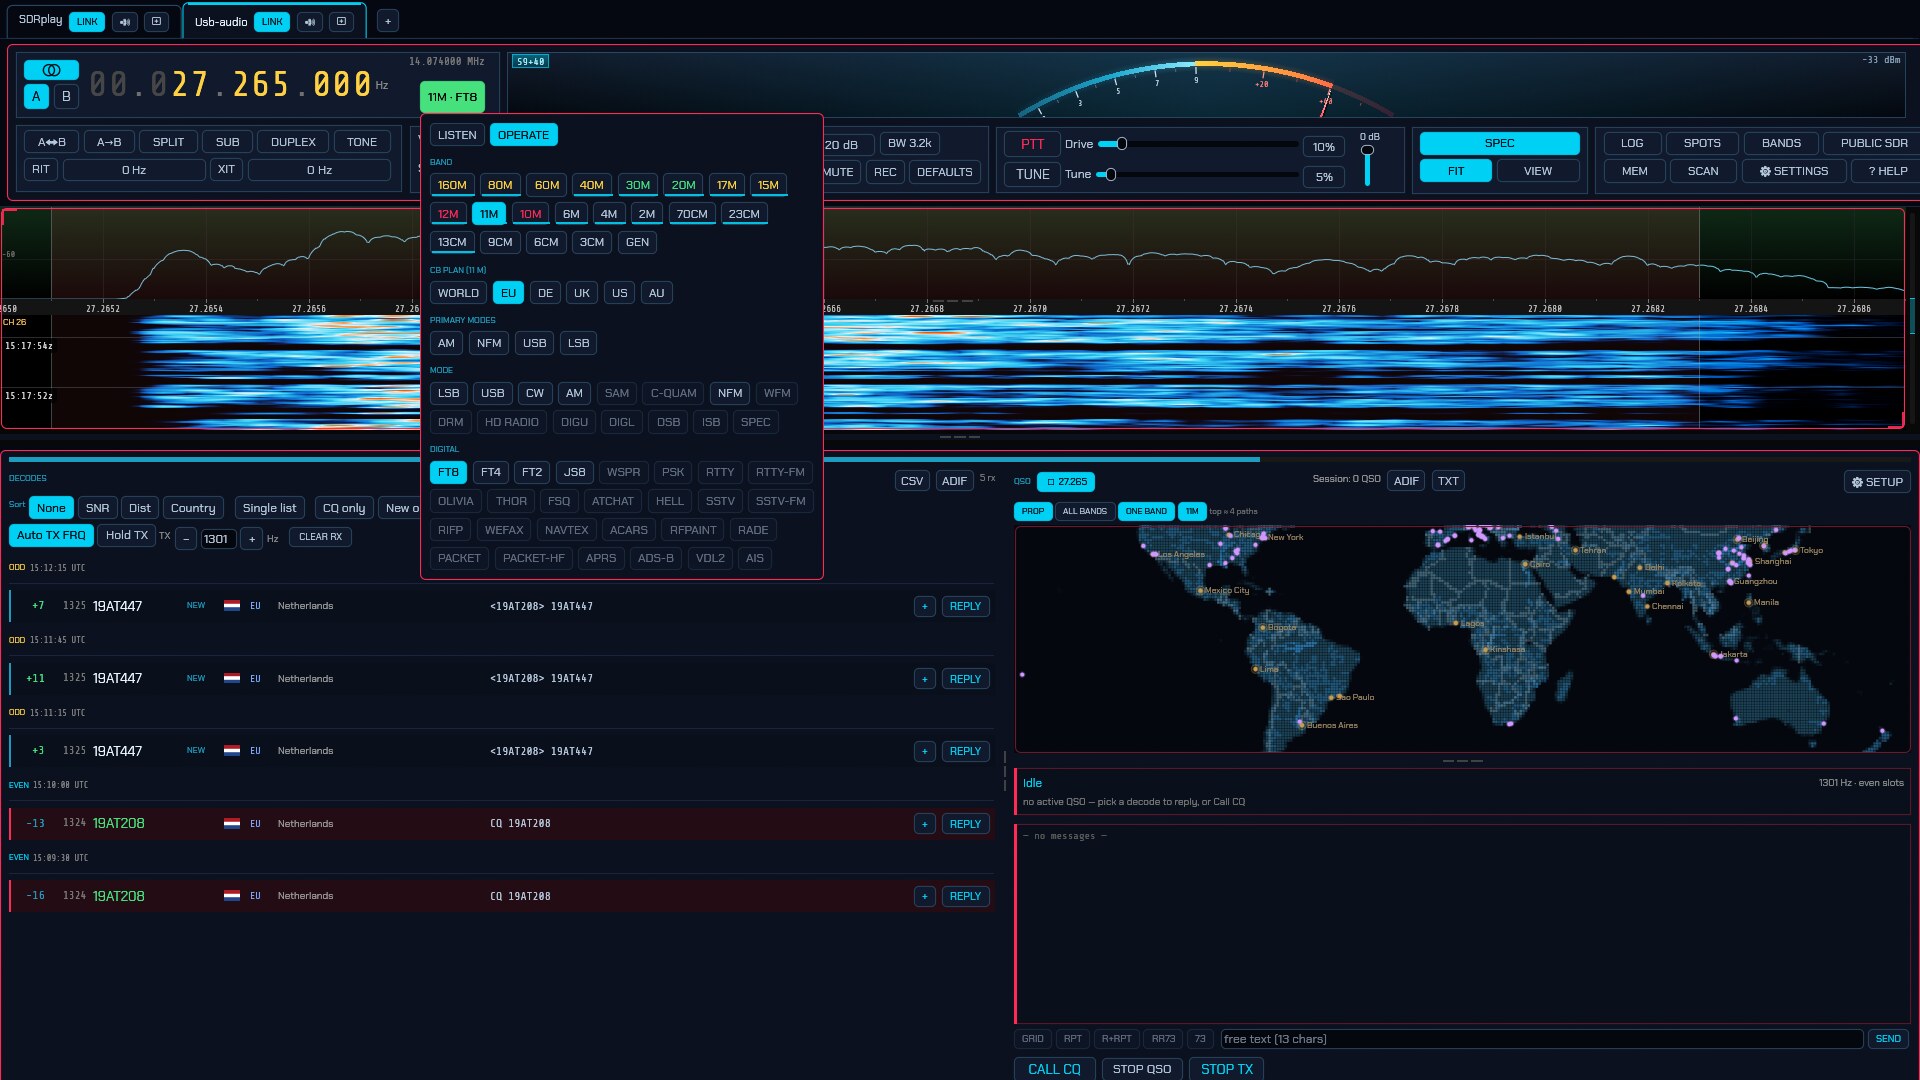Click the 27.265 frequency chip in the QSO header

[x=1066, y=482]
